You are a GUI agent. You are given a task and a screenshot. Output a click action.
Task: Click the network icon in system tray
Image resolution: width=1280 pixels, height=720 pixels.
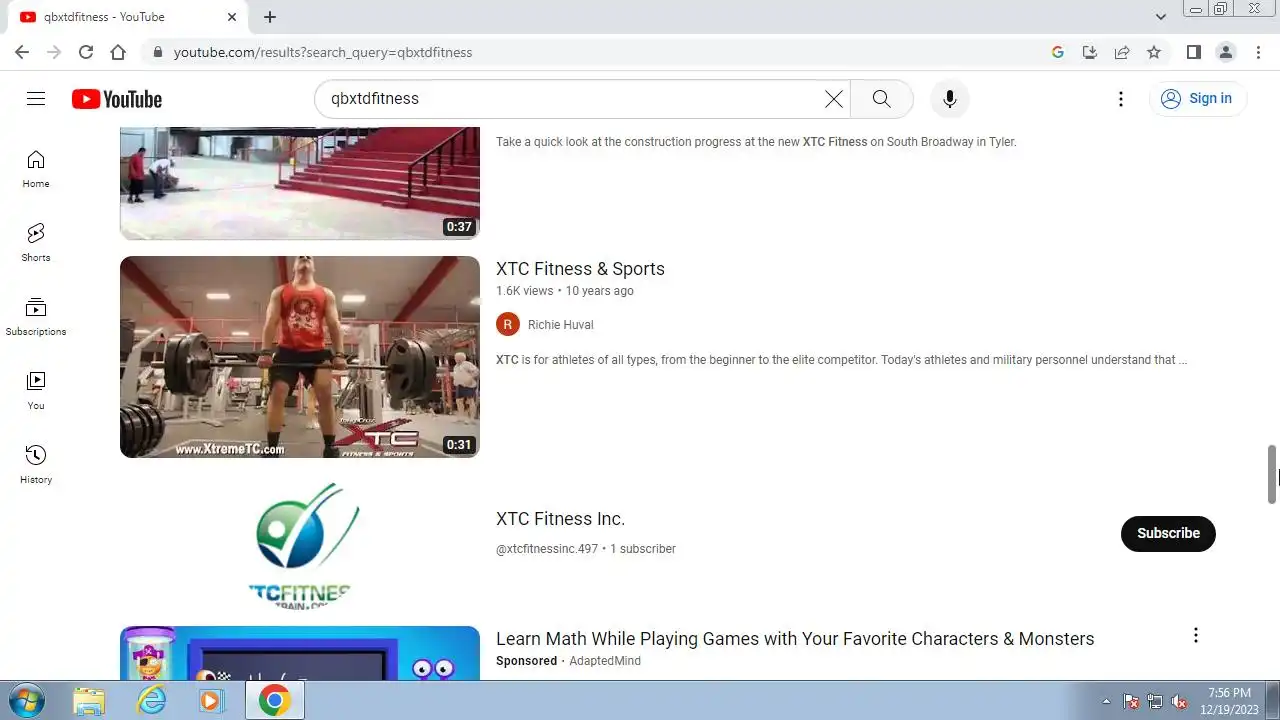[x=1155, y=701]
